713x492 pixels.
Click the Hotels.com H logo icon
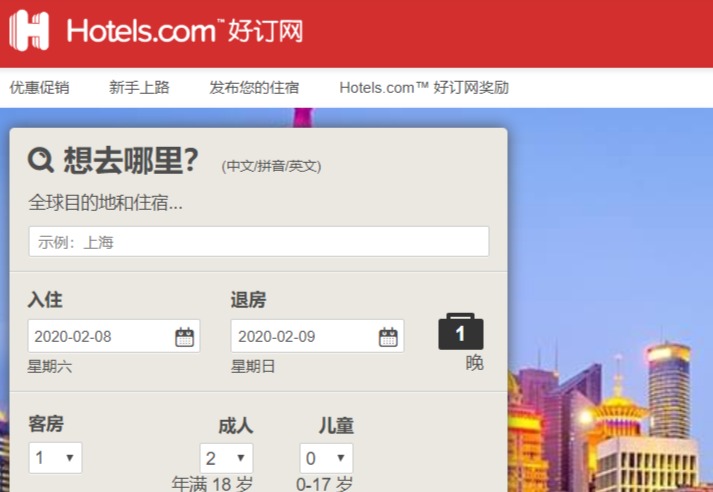pyautogui.click(x=29, y=30)
